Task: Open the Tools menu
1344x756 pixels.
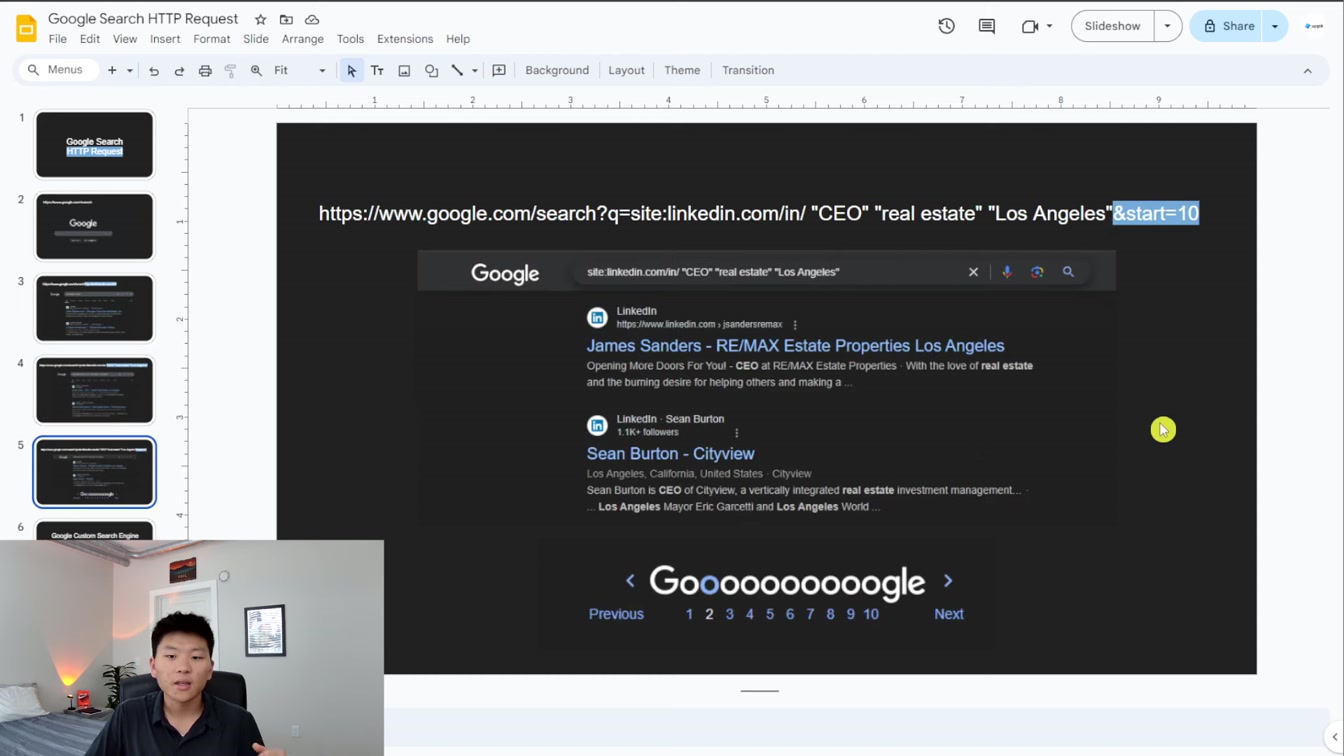Action: pos(350,39)
